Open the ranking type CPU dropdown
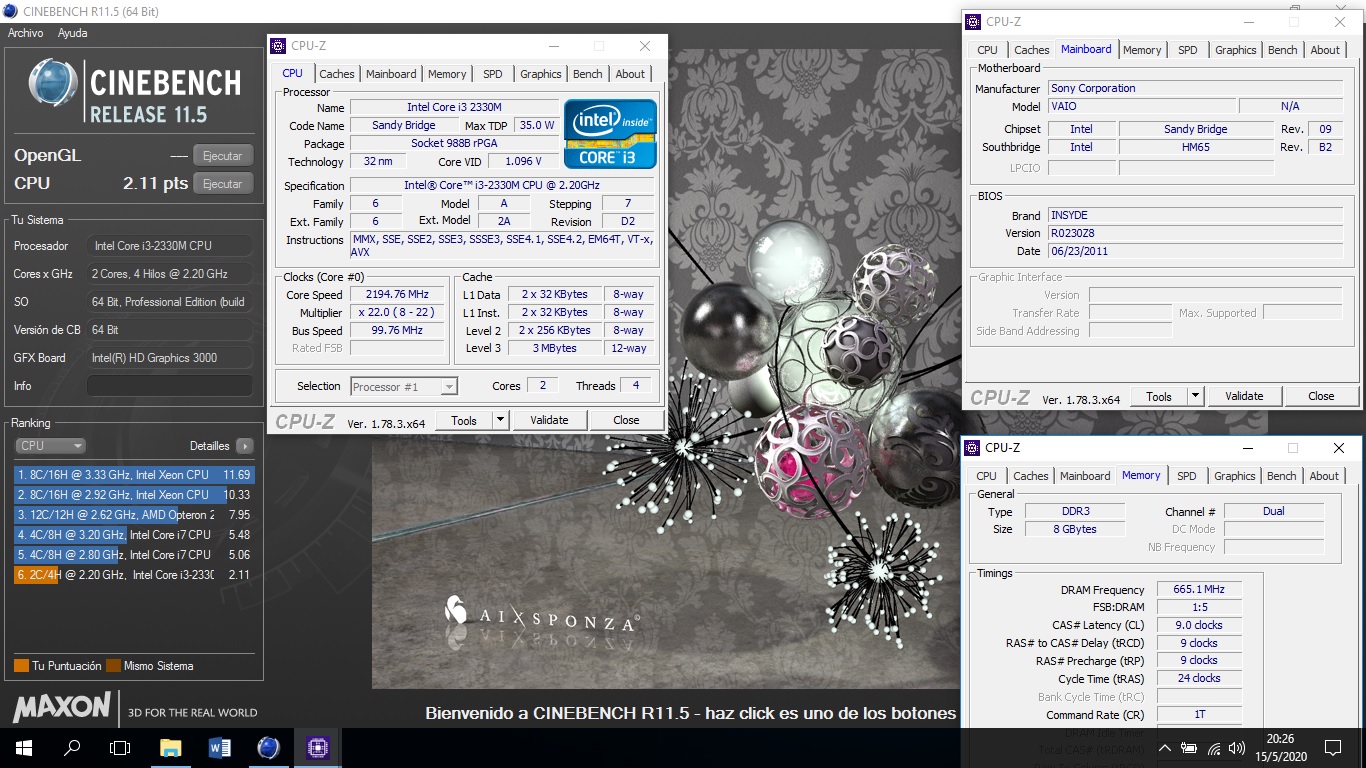1366x768 pixels. [x=50, y=446]
